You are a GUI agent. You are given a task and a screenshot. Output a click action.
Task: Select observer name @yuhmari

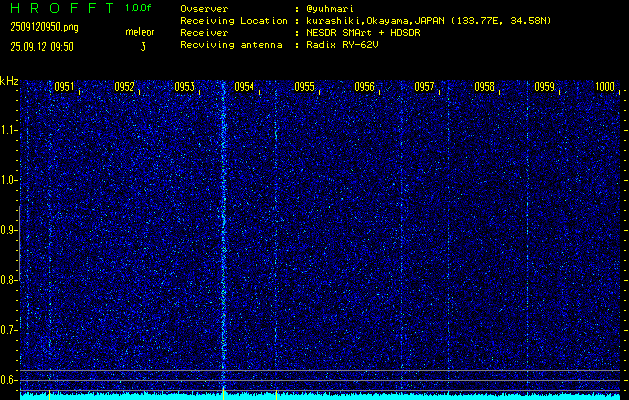tap(330, 8)
